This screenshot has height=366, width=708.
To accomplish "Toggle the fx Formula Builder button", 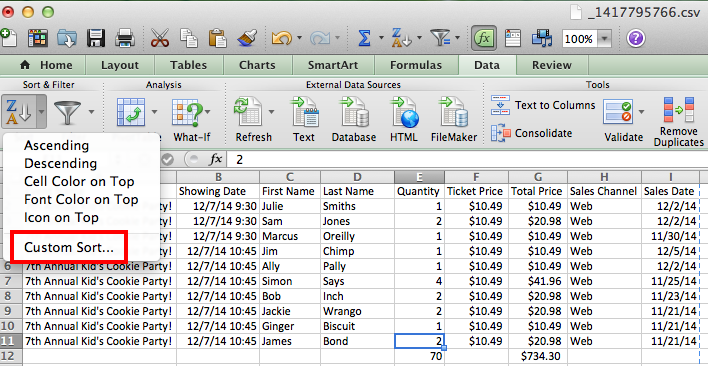I will click(484, 38).
